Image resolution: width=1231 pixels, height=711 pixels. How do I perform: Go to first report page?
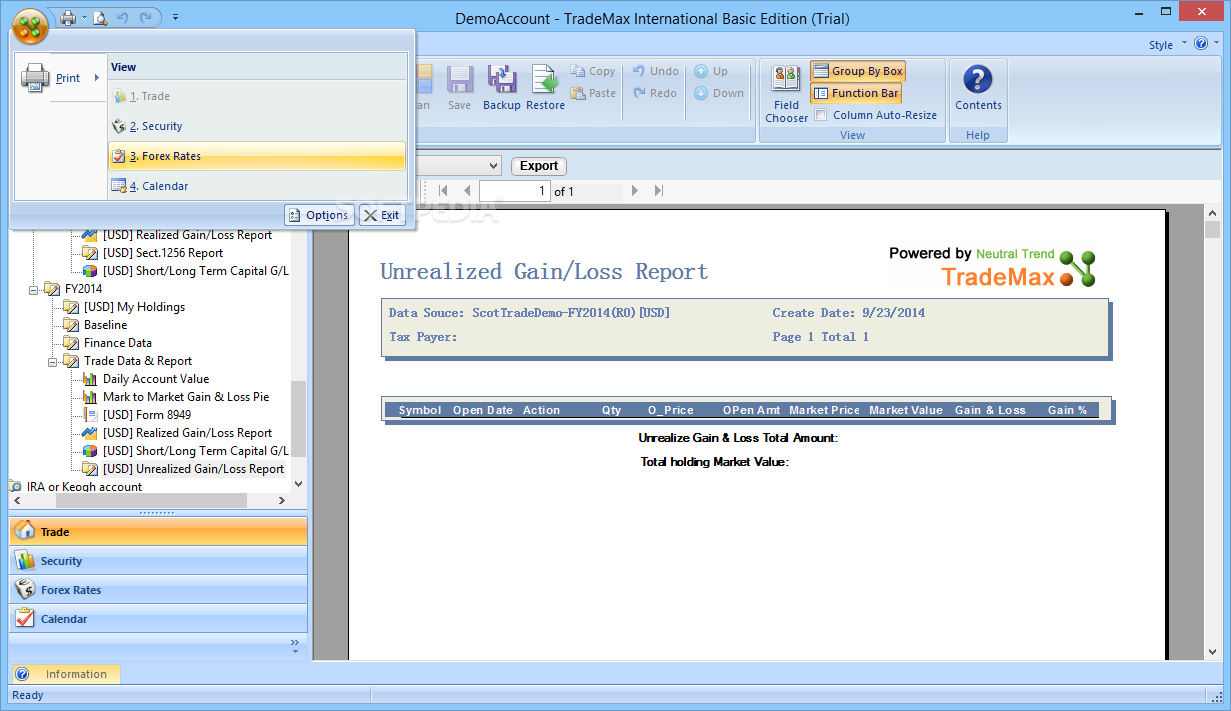click(x=443, y=190)
